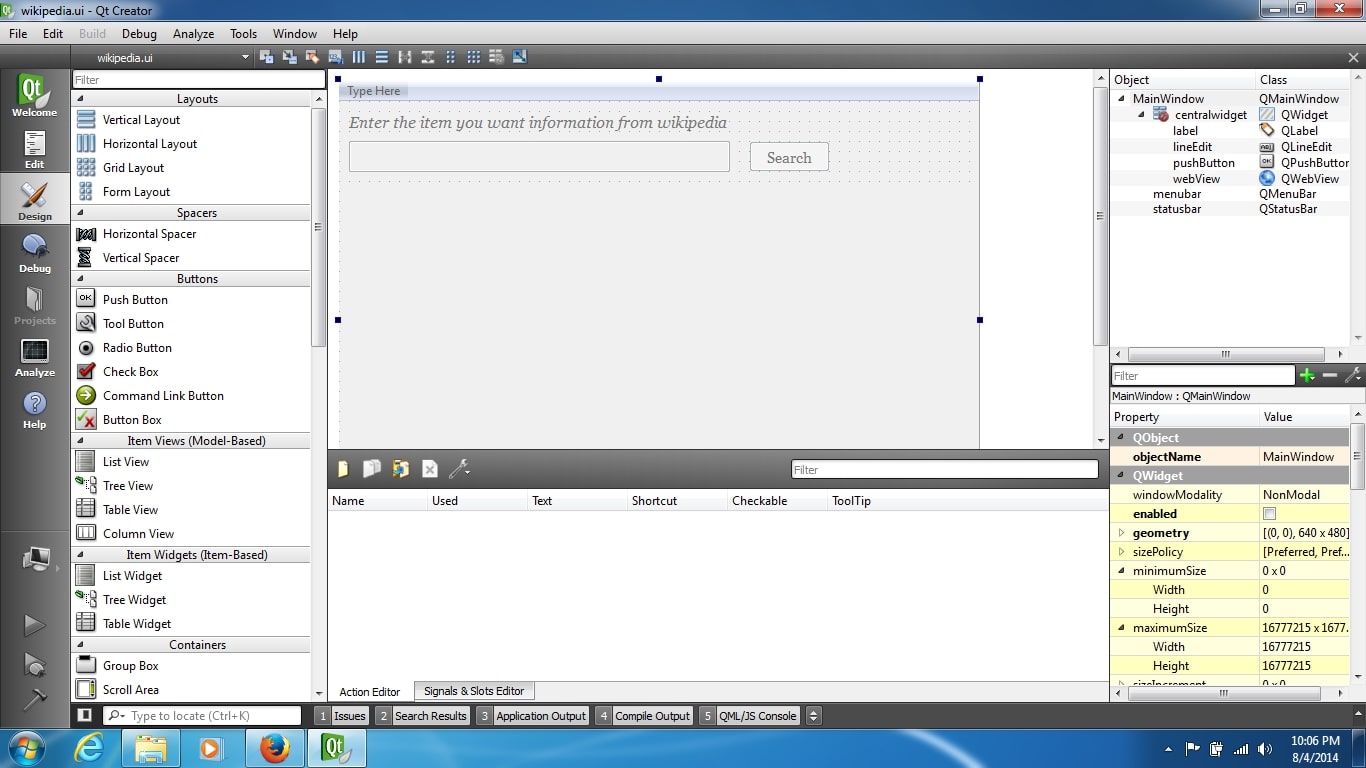Open Analyze mode in the sidebar

tap(34, 358)
